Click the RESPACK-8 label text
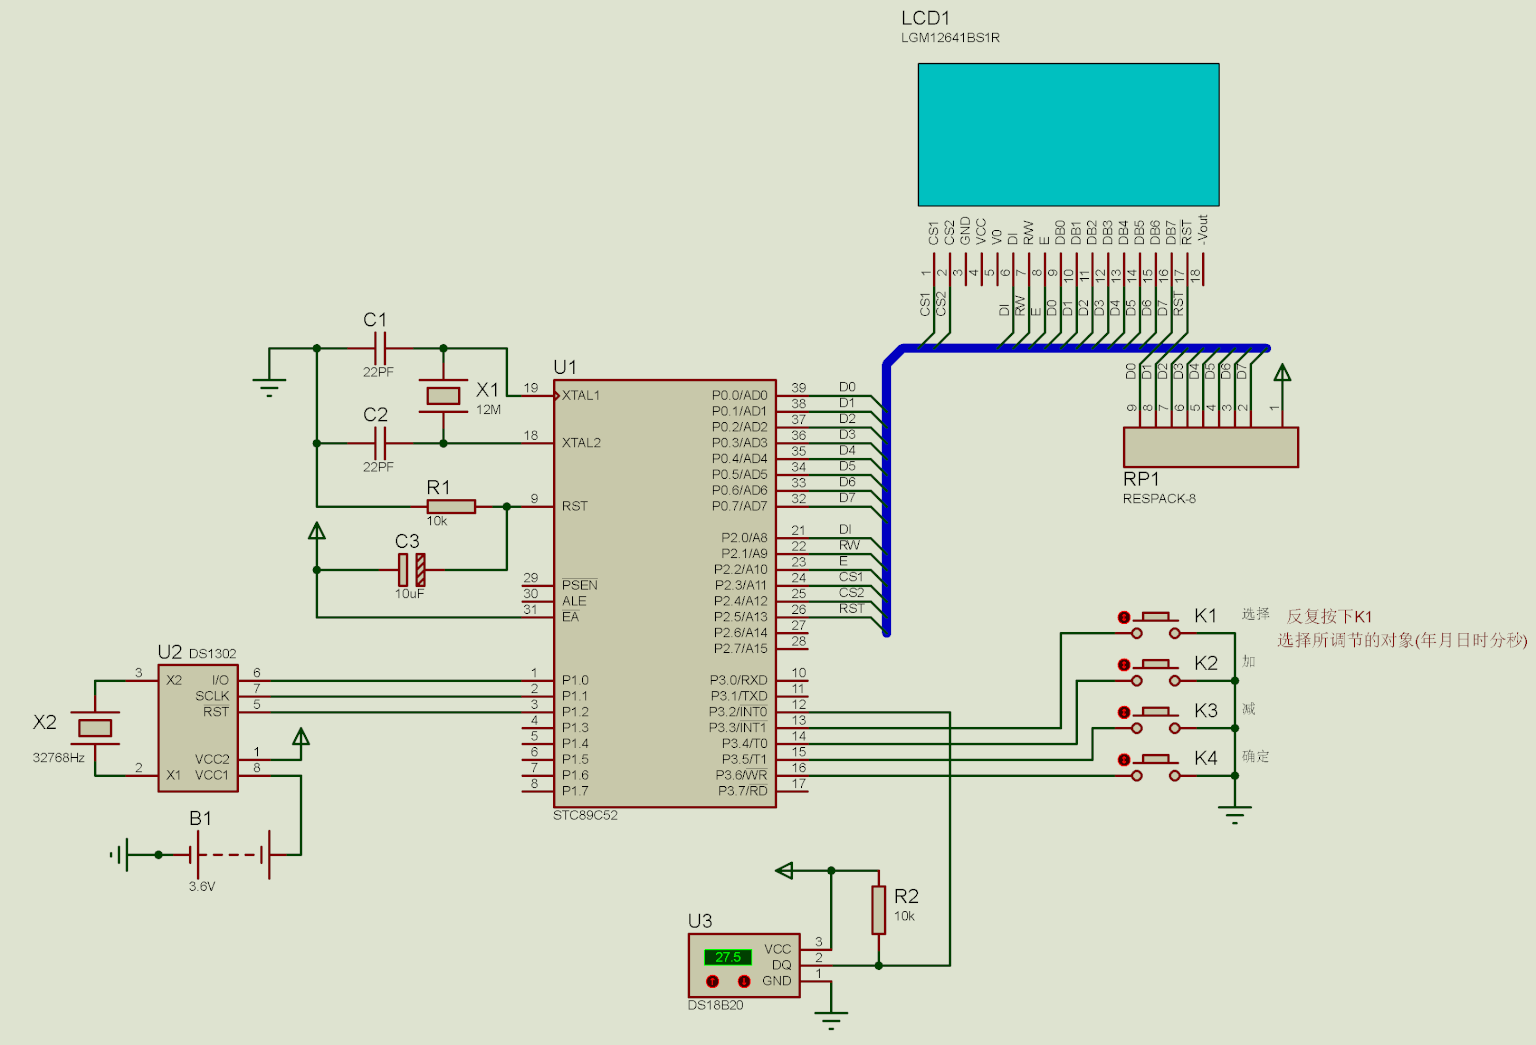This screenshot has height=1045, width=1536. pos(1159,498)
